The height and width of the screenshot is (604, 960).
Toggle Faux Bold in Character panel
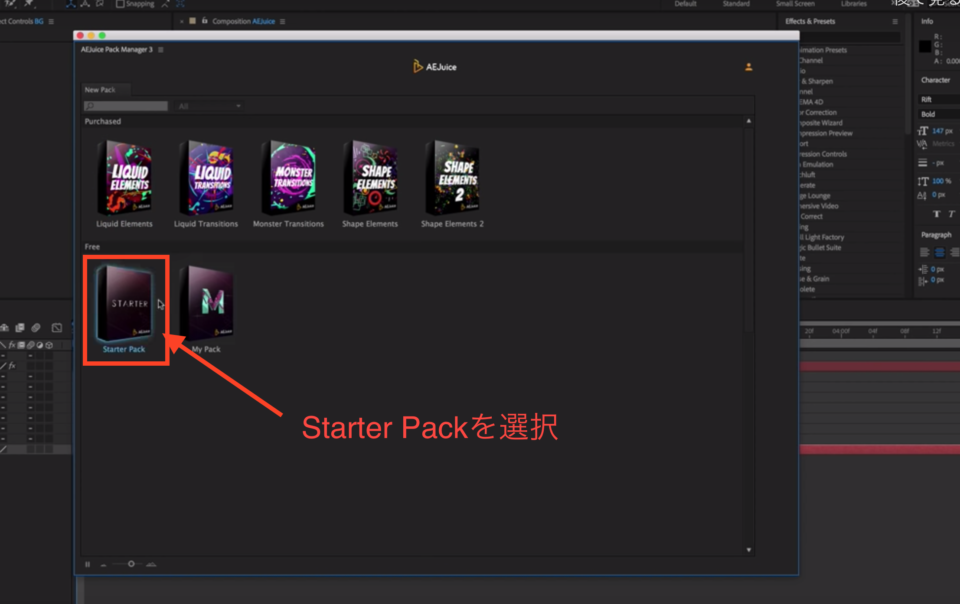(x=936, y=214)
